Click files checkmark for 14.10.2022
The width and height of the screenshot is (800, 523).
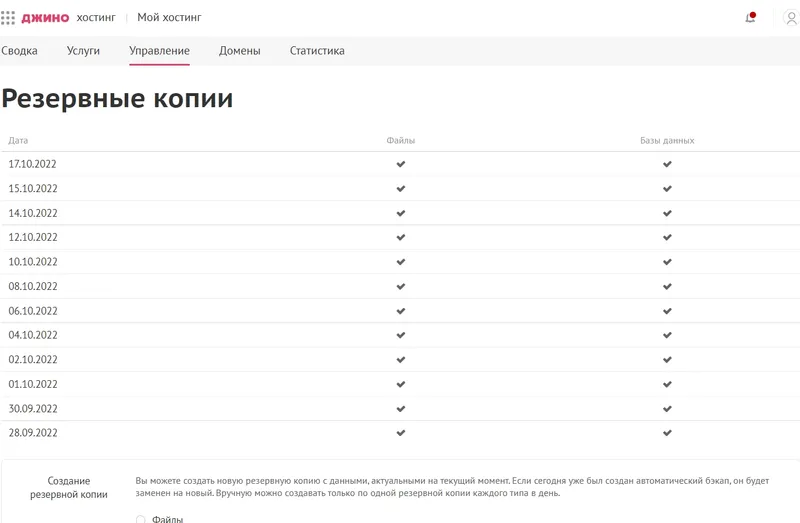(401, 213)
